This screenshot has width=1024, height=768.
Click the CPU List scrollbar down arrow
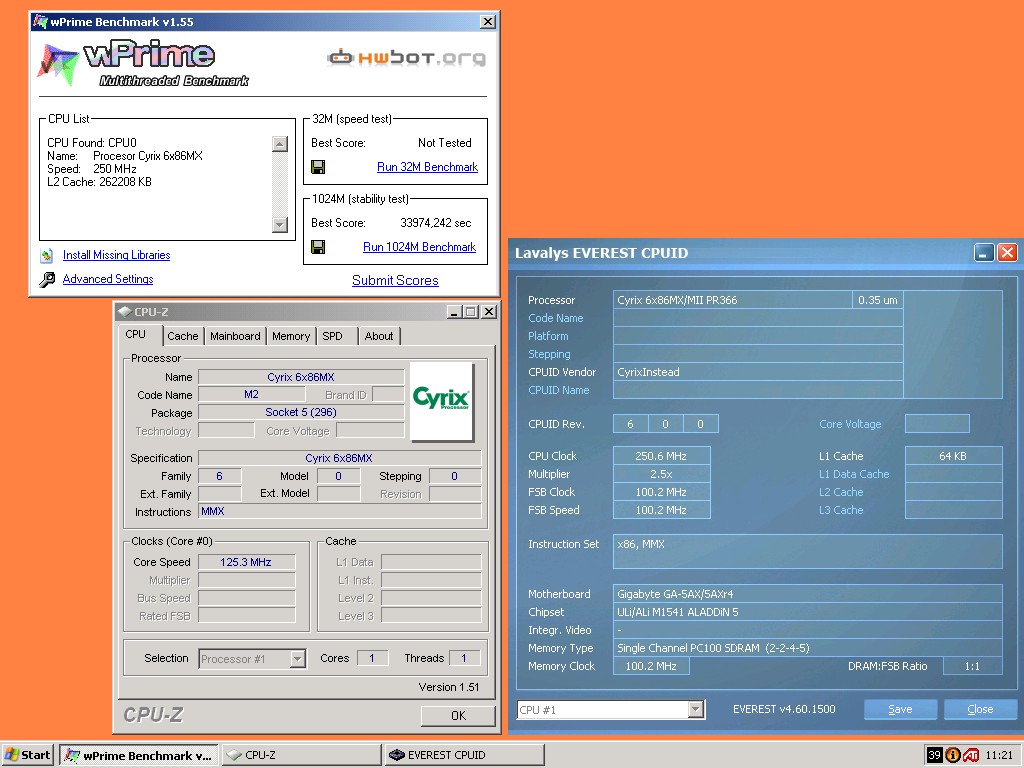280,225
